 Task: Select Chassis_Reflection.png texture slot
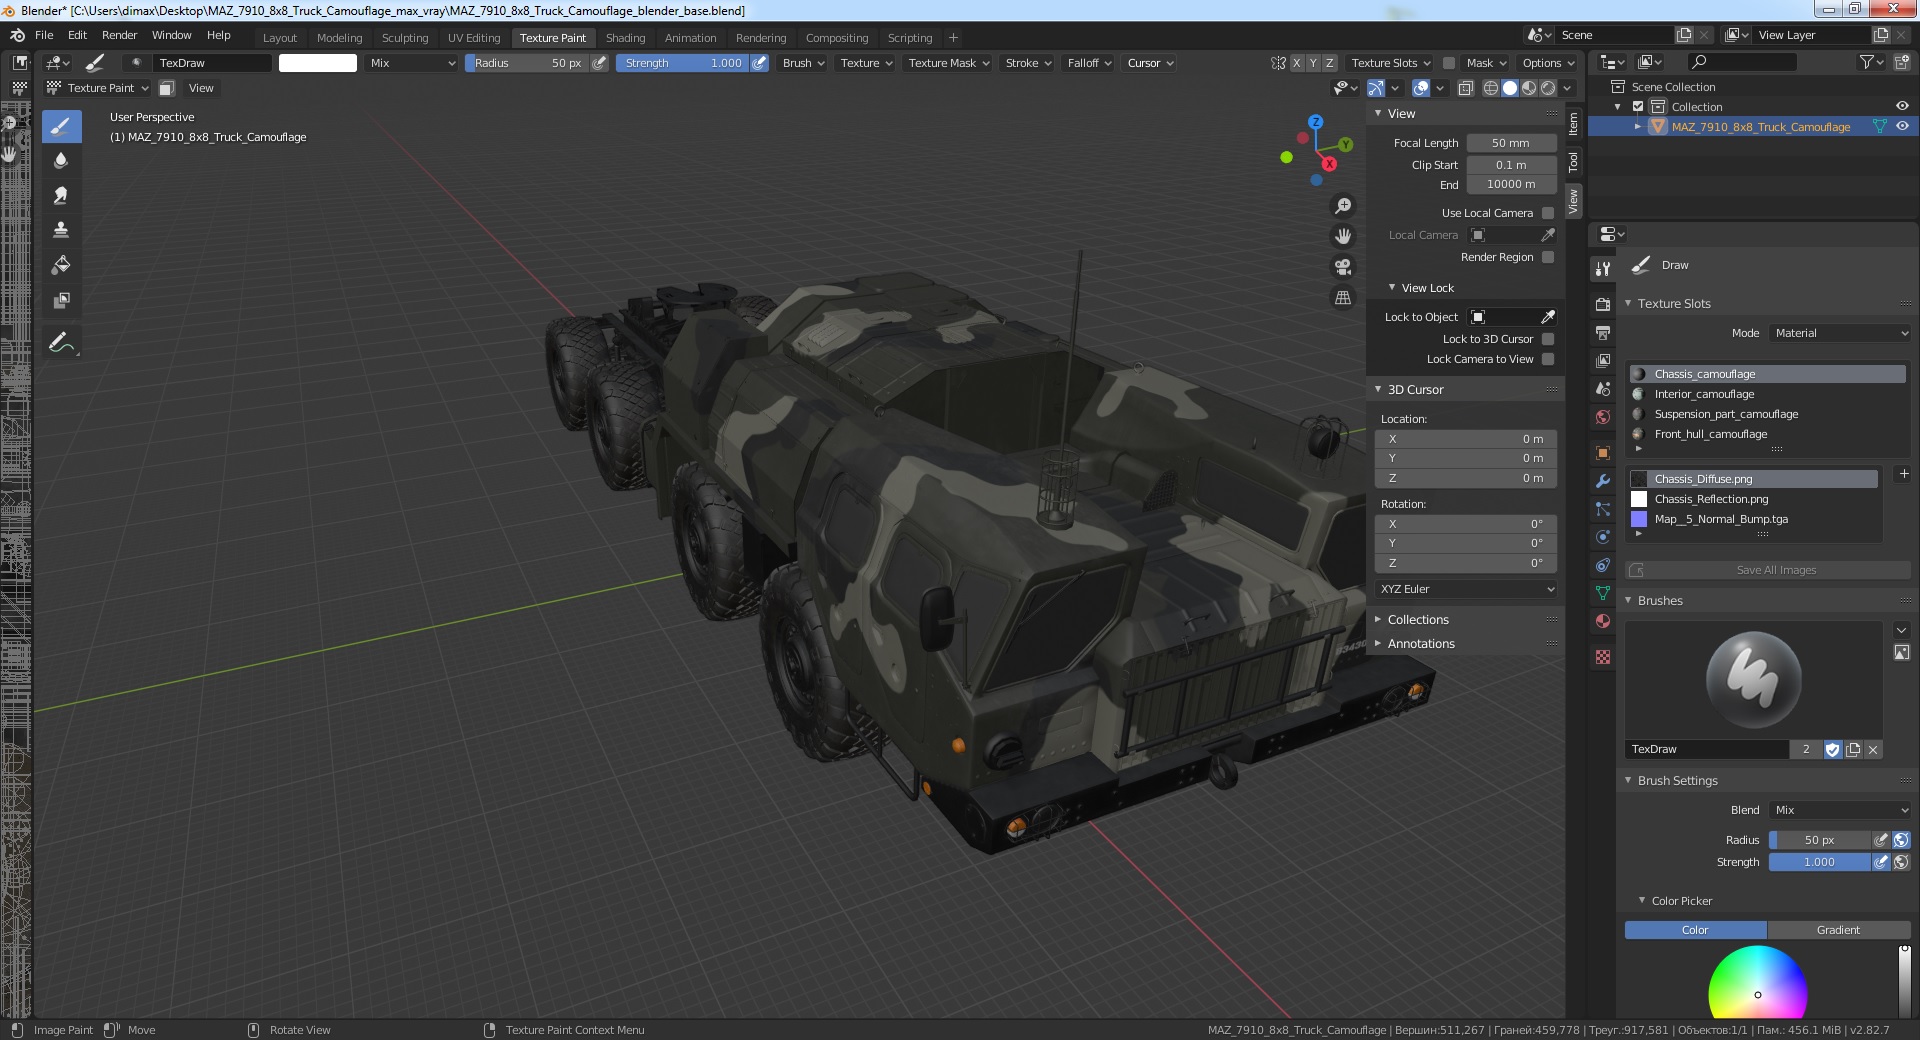click(x=1754, y=499)
